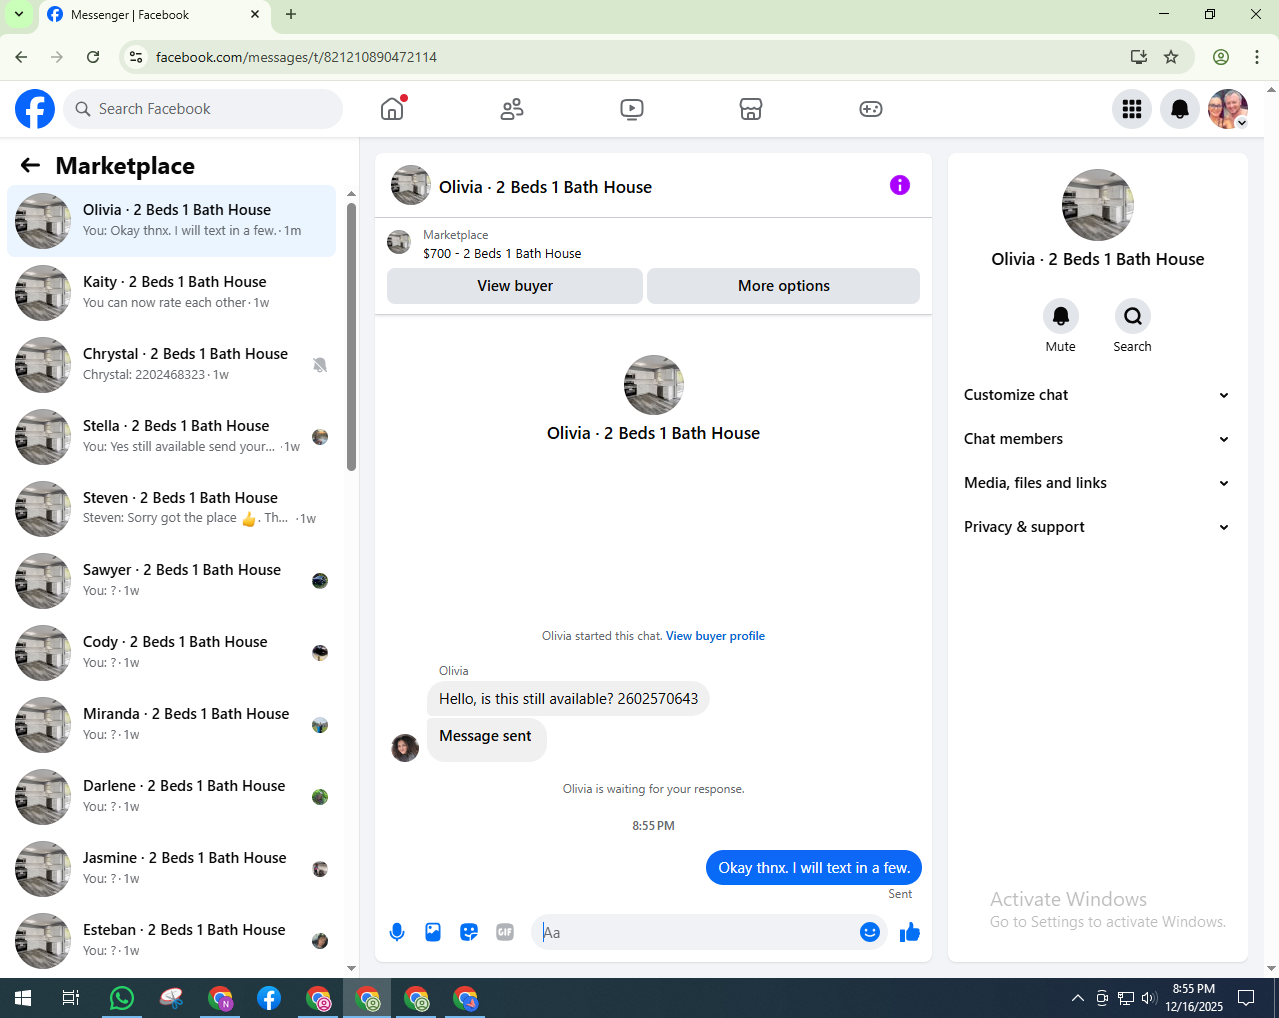Open the notifications bell in top bar
1279x1018 pixels.
(x=1180, y=109)
